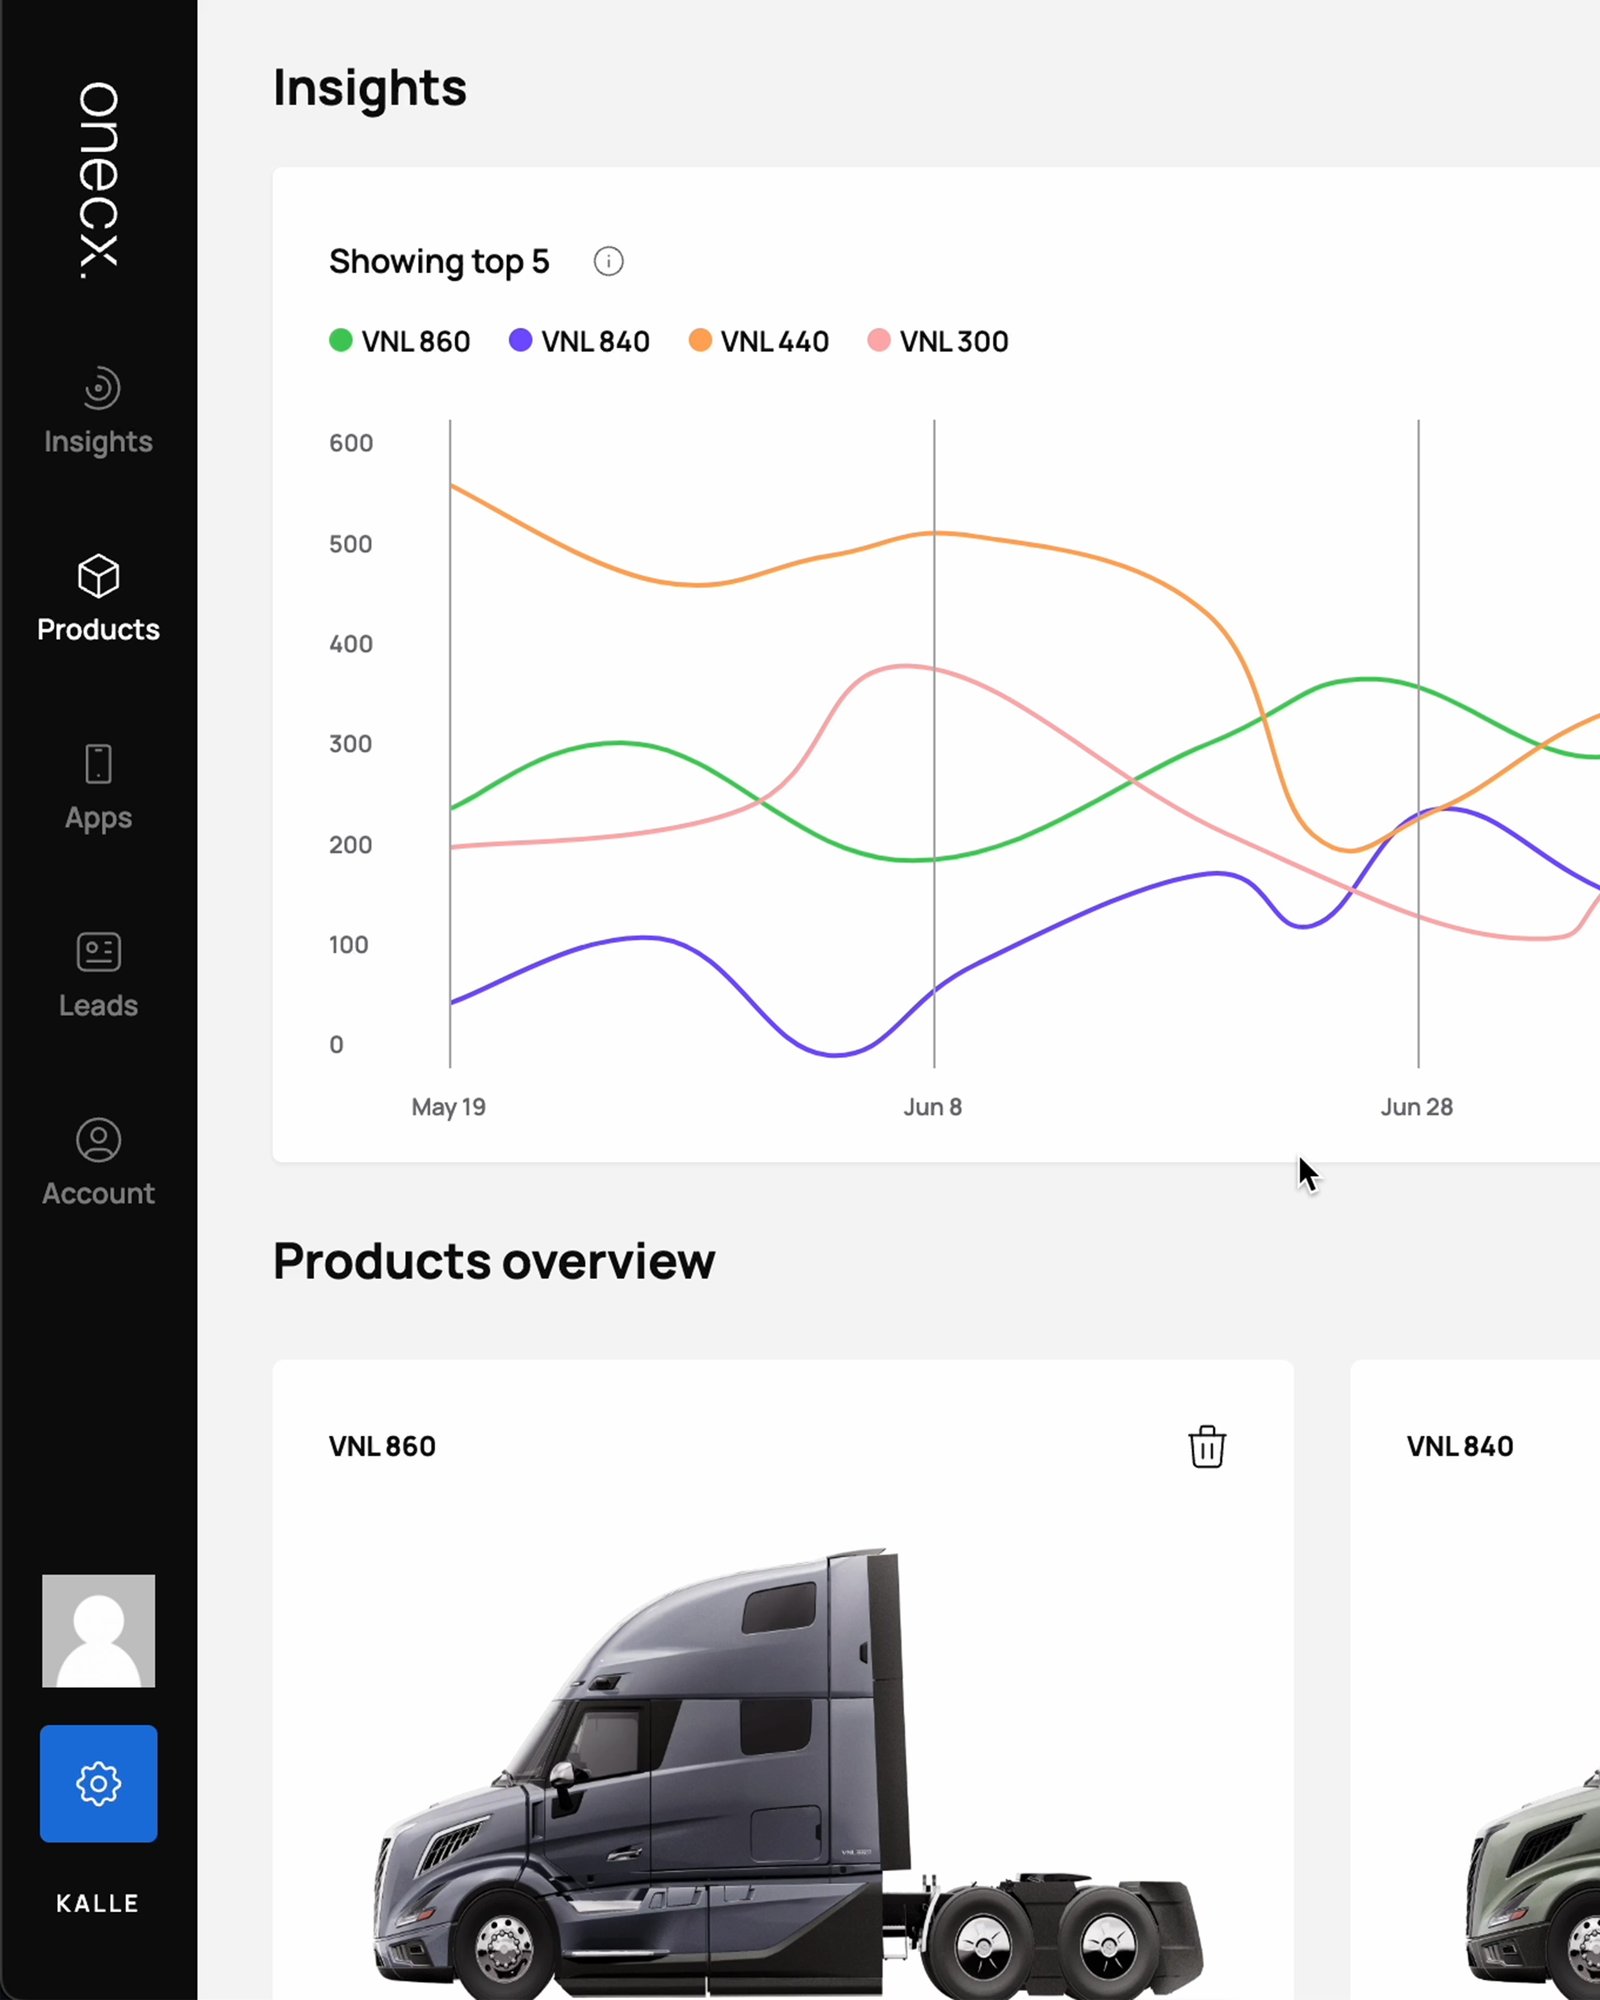Open the Apps phone icon
This screenshot has height=2000, width=1600.
[x=99, y=764]
